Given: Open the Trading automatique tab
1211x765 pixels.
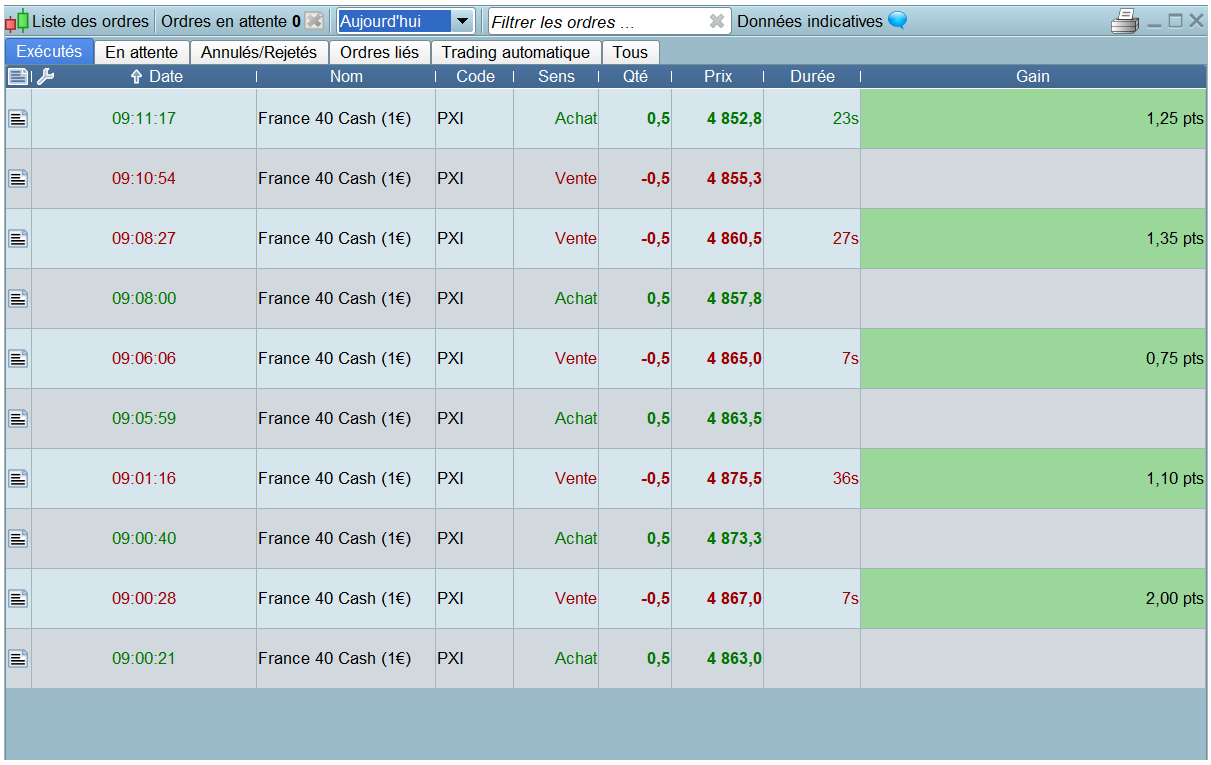Looking at the screenshot, I should pos(516,52).
